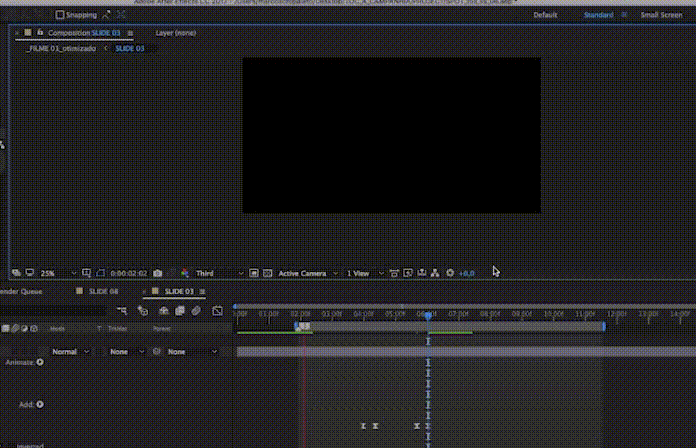Toggle the transparency grid icon
This screenshot has width=696, height=448.
[268, 273]
